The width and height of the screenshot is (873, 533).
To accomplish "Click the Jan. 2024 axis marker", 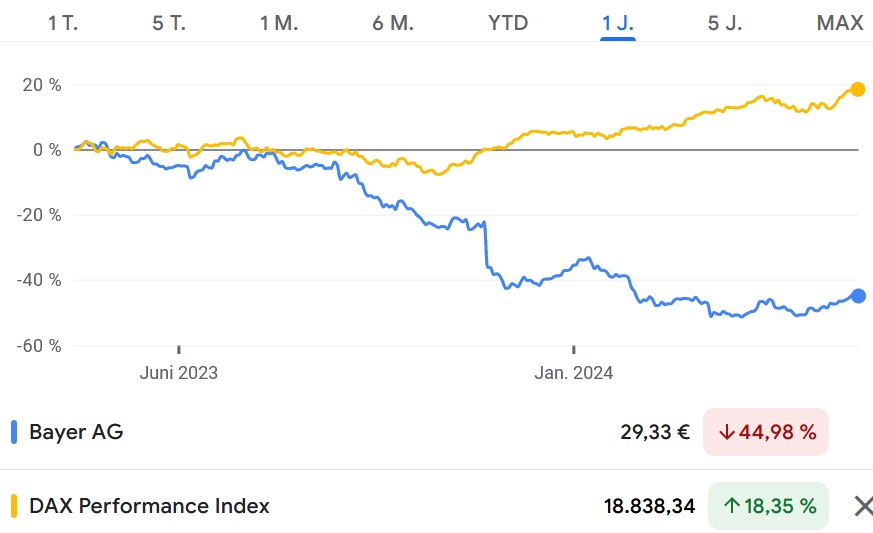I will point(574,373).
